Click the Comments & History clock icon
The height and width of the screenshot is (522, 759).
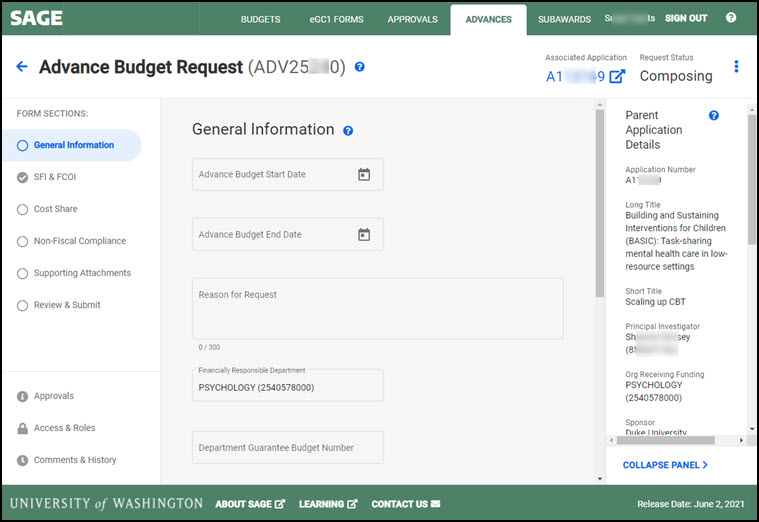(22, 461)
